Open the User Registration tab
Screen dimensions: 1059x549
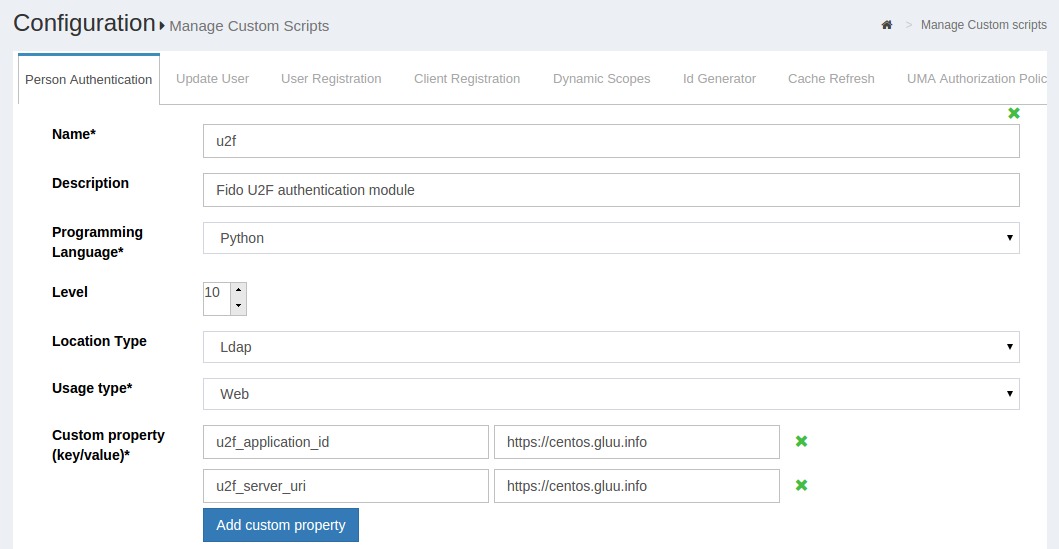[331, 79]
